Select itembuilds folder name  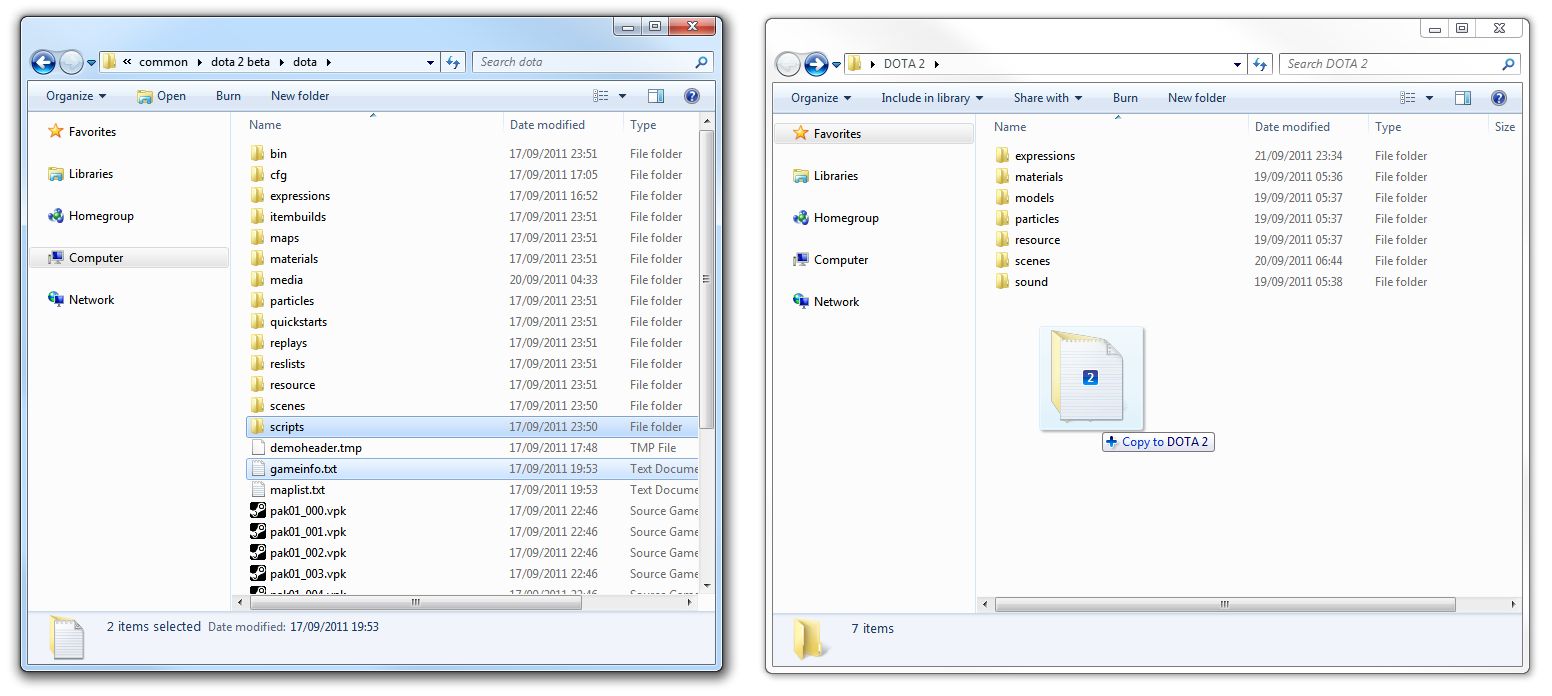tap(298, 217)
